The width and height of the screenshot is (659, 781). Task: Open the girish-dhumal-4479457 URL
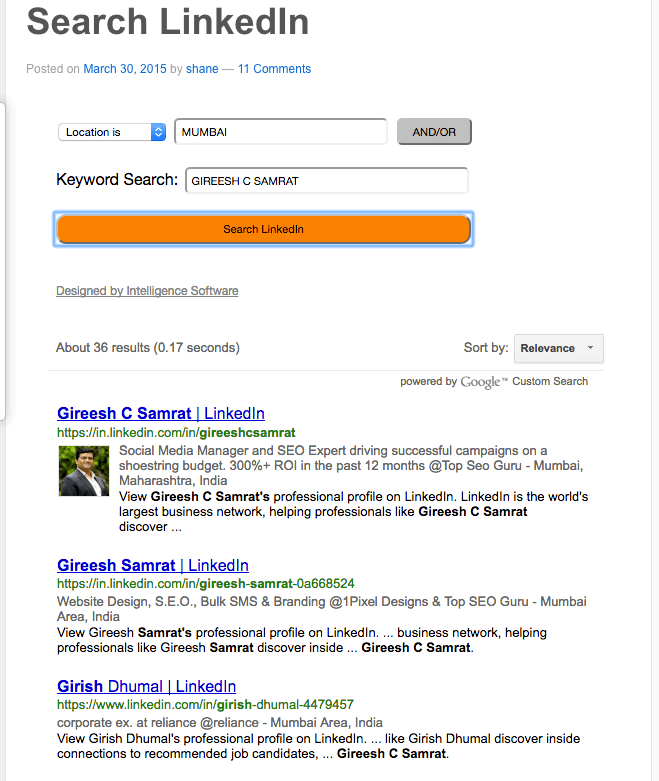pos(205,704)
